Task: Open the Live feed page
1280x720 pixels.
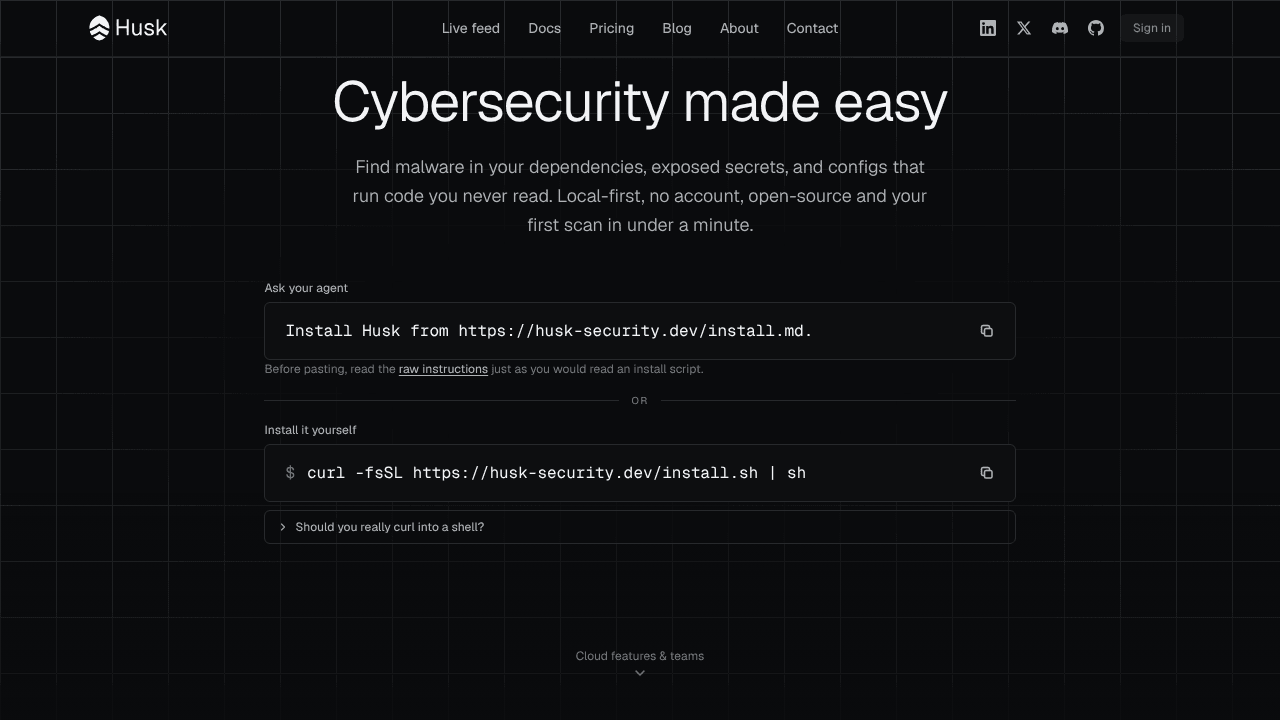Action: (471, 28)
